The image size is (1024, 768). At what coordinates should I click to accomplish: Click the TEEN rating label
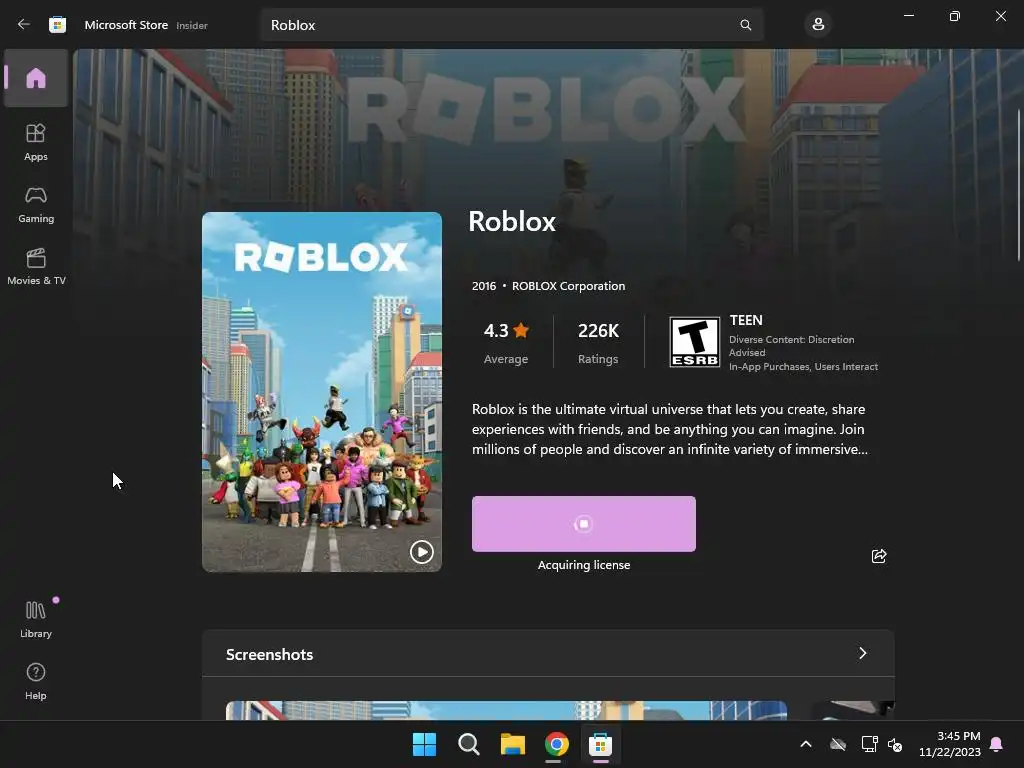[746, 320]
